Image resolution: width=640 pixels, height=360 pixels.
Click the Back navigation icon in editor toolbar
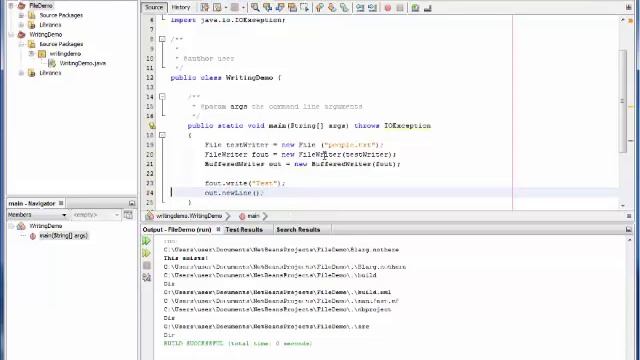point(217,7)
